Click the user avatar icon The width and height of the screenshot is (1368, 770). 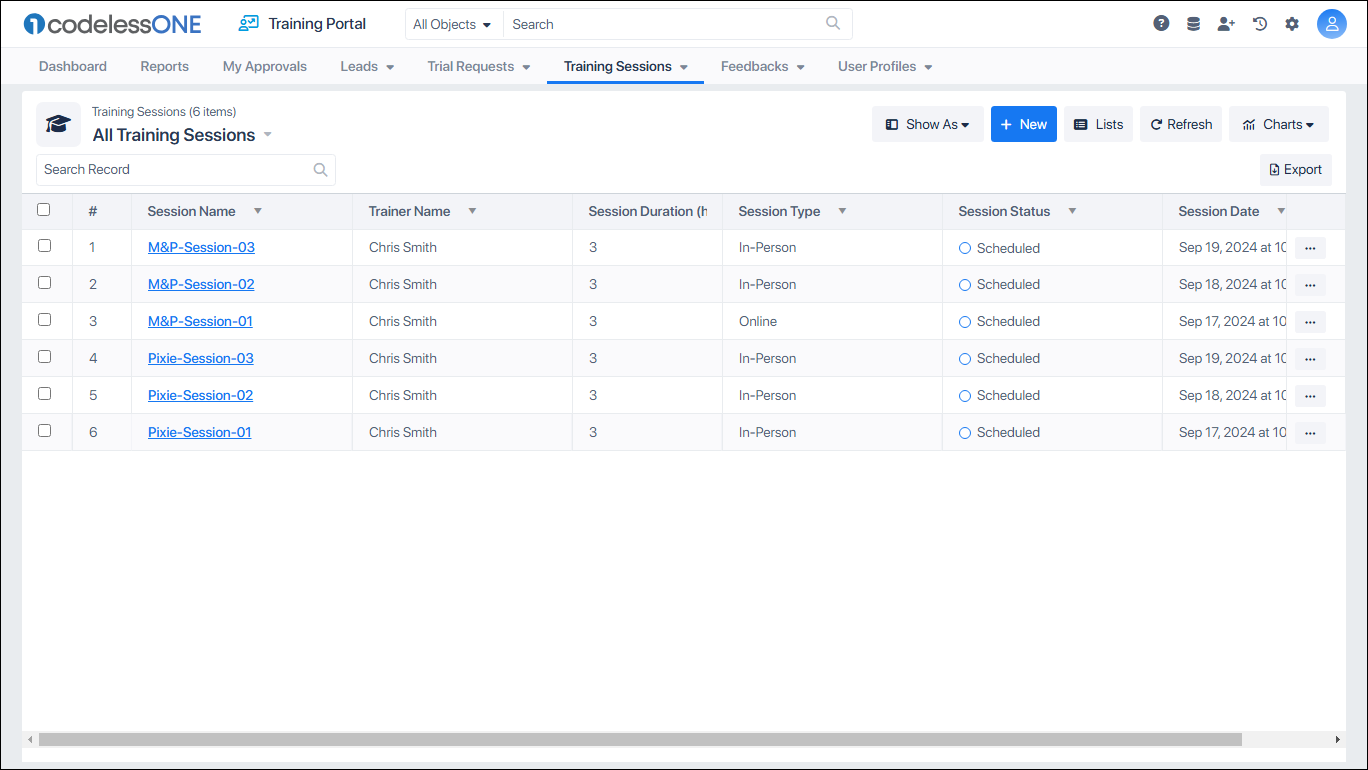pos(1332,23)
